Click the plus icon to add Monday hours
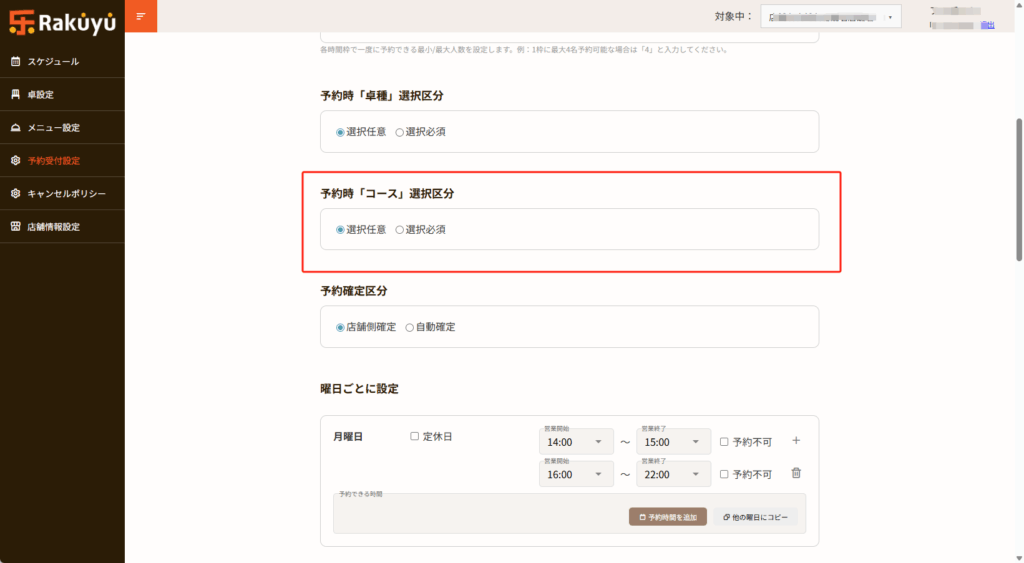 pyautogui.click(x=796, y=441)
